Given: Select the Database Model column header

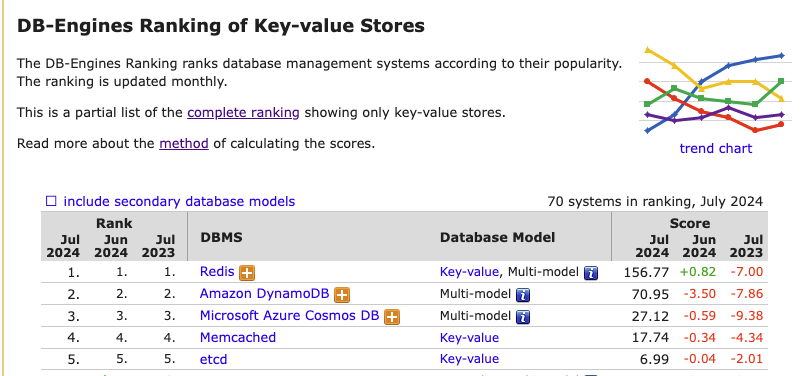Looking at the screenshot, I should 498,238.
